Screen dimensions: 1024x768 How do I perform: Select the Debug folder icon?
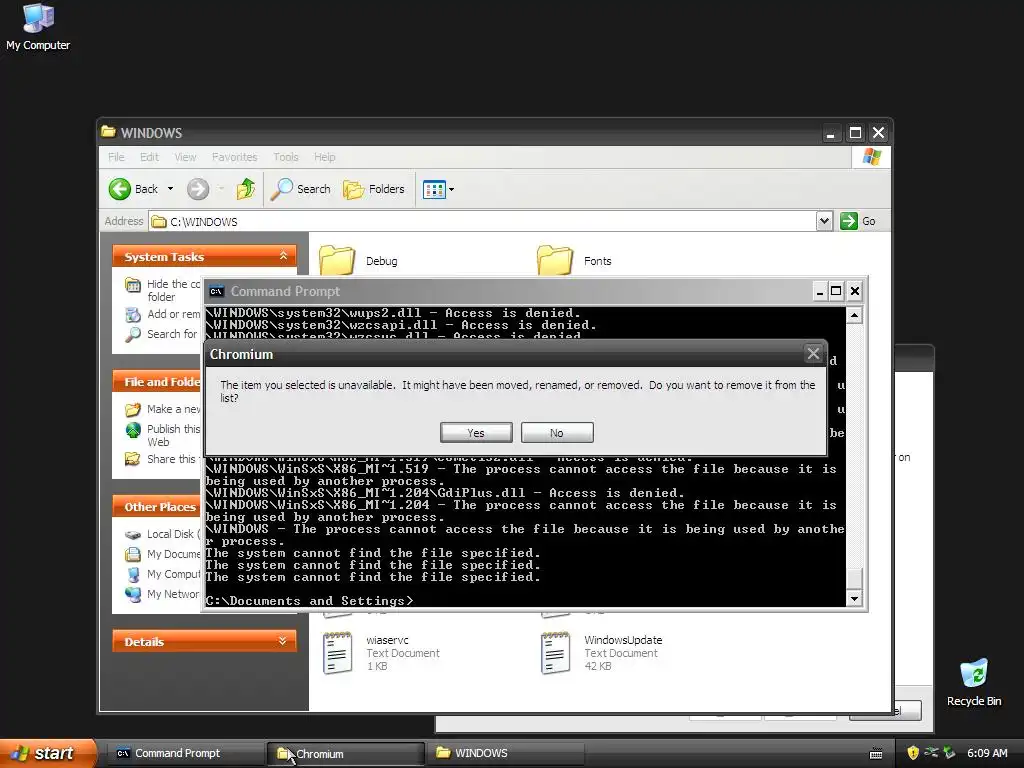337,260
